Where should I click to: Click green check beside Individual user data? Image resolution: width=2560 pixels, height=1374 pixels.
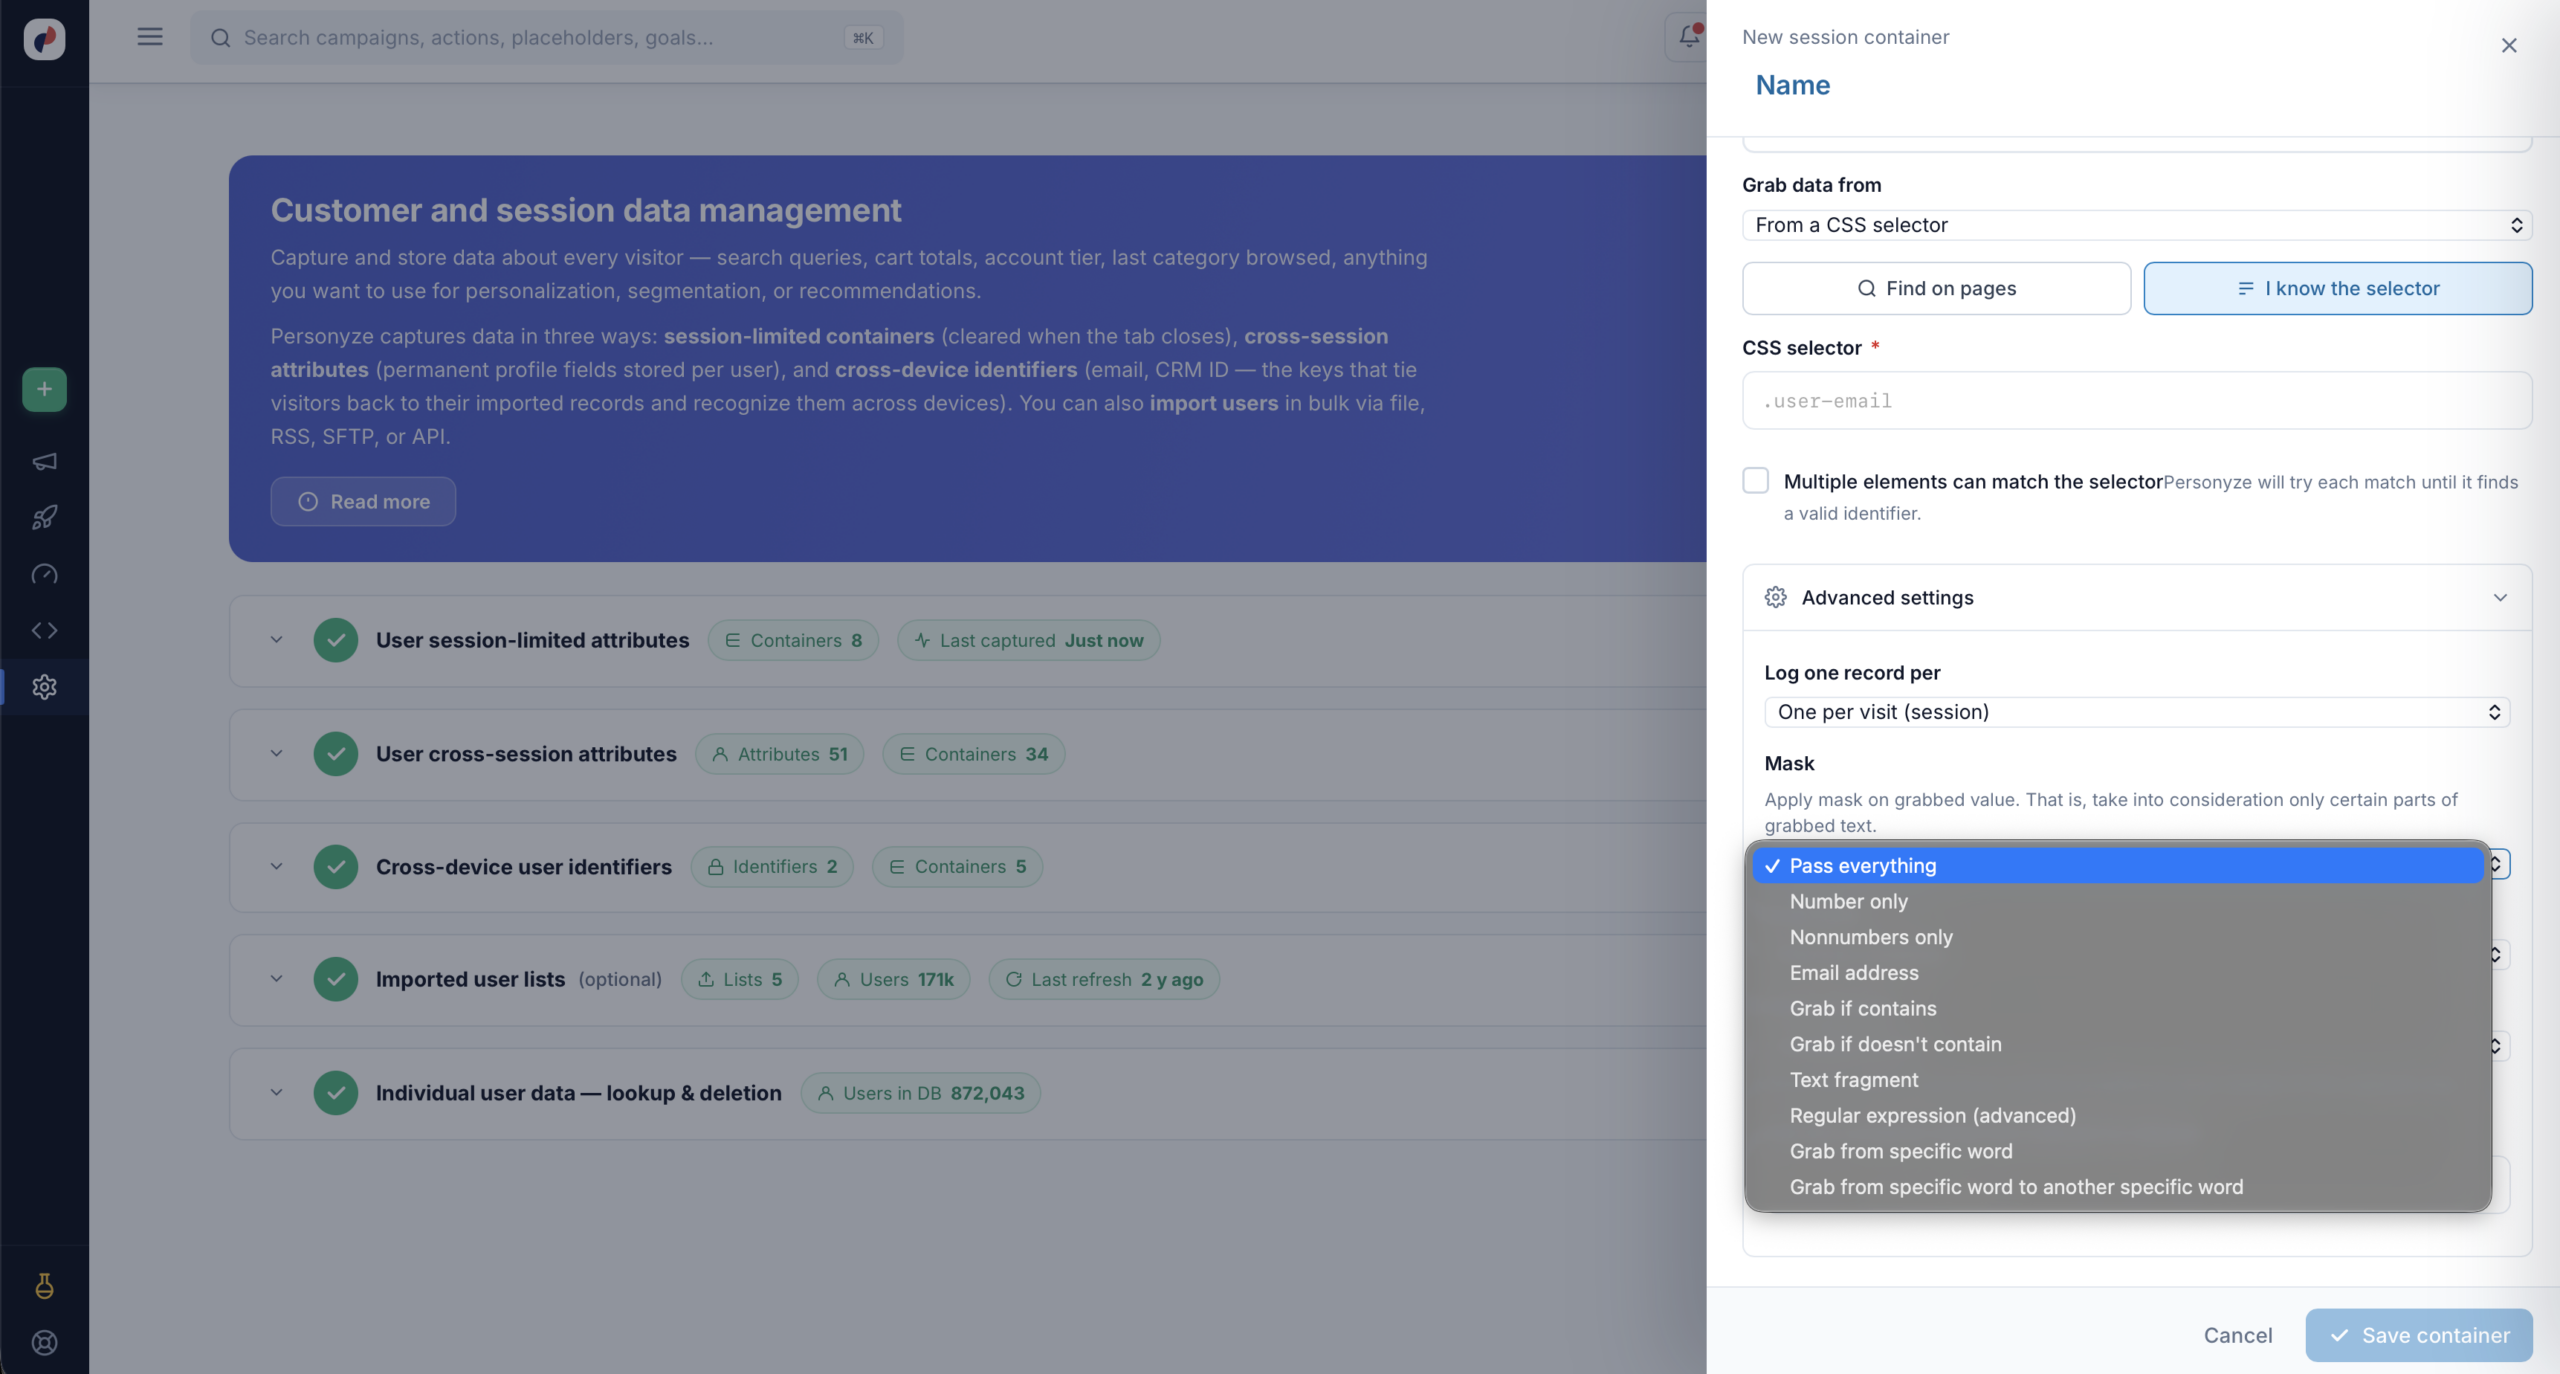point(335,1093)
